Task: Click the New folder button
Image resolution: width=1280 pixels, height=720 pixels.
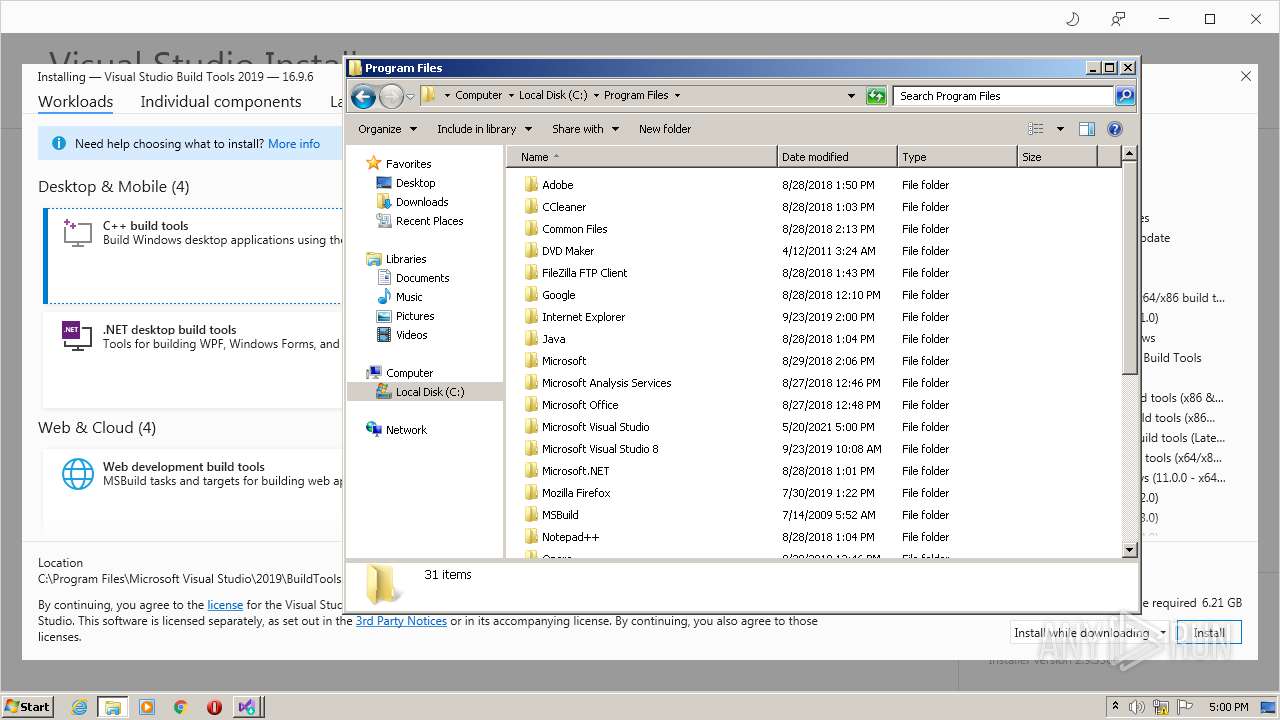Action: [x=665, y=129]
